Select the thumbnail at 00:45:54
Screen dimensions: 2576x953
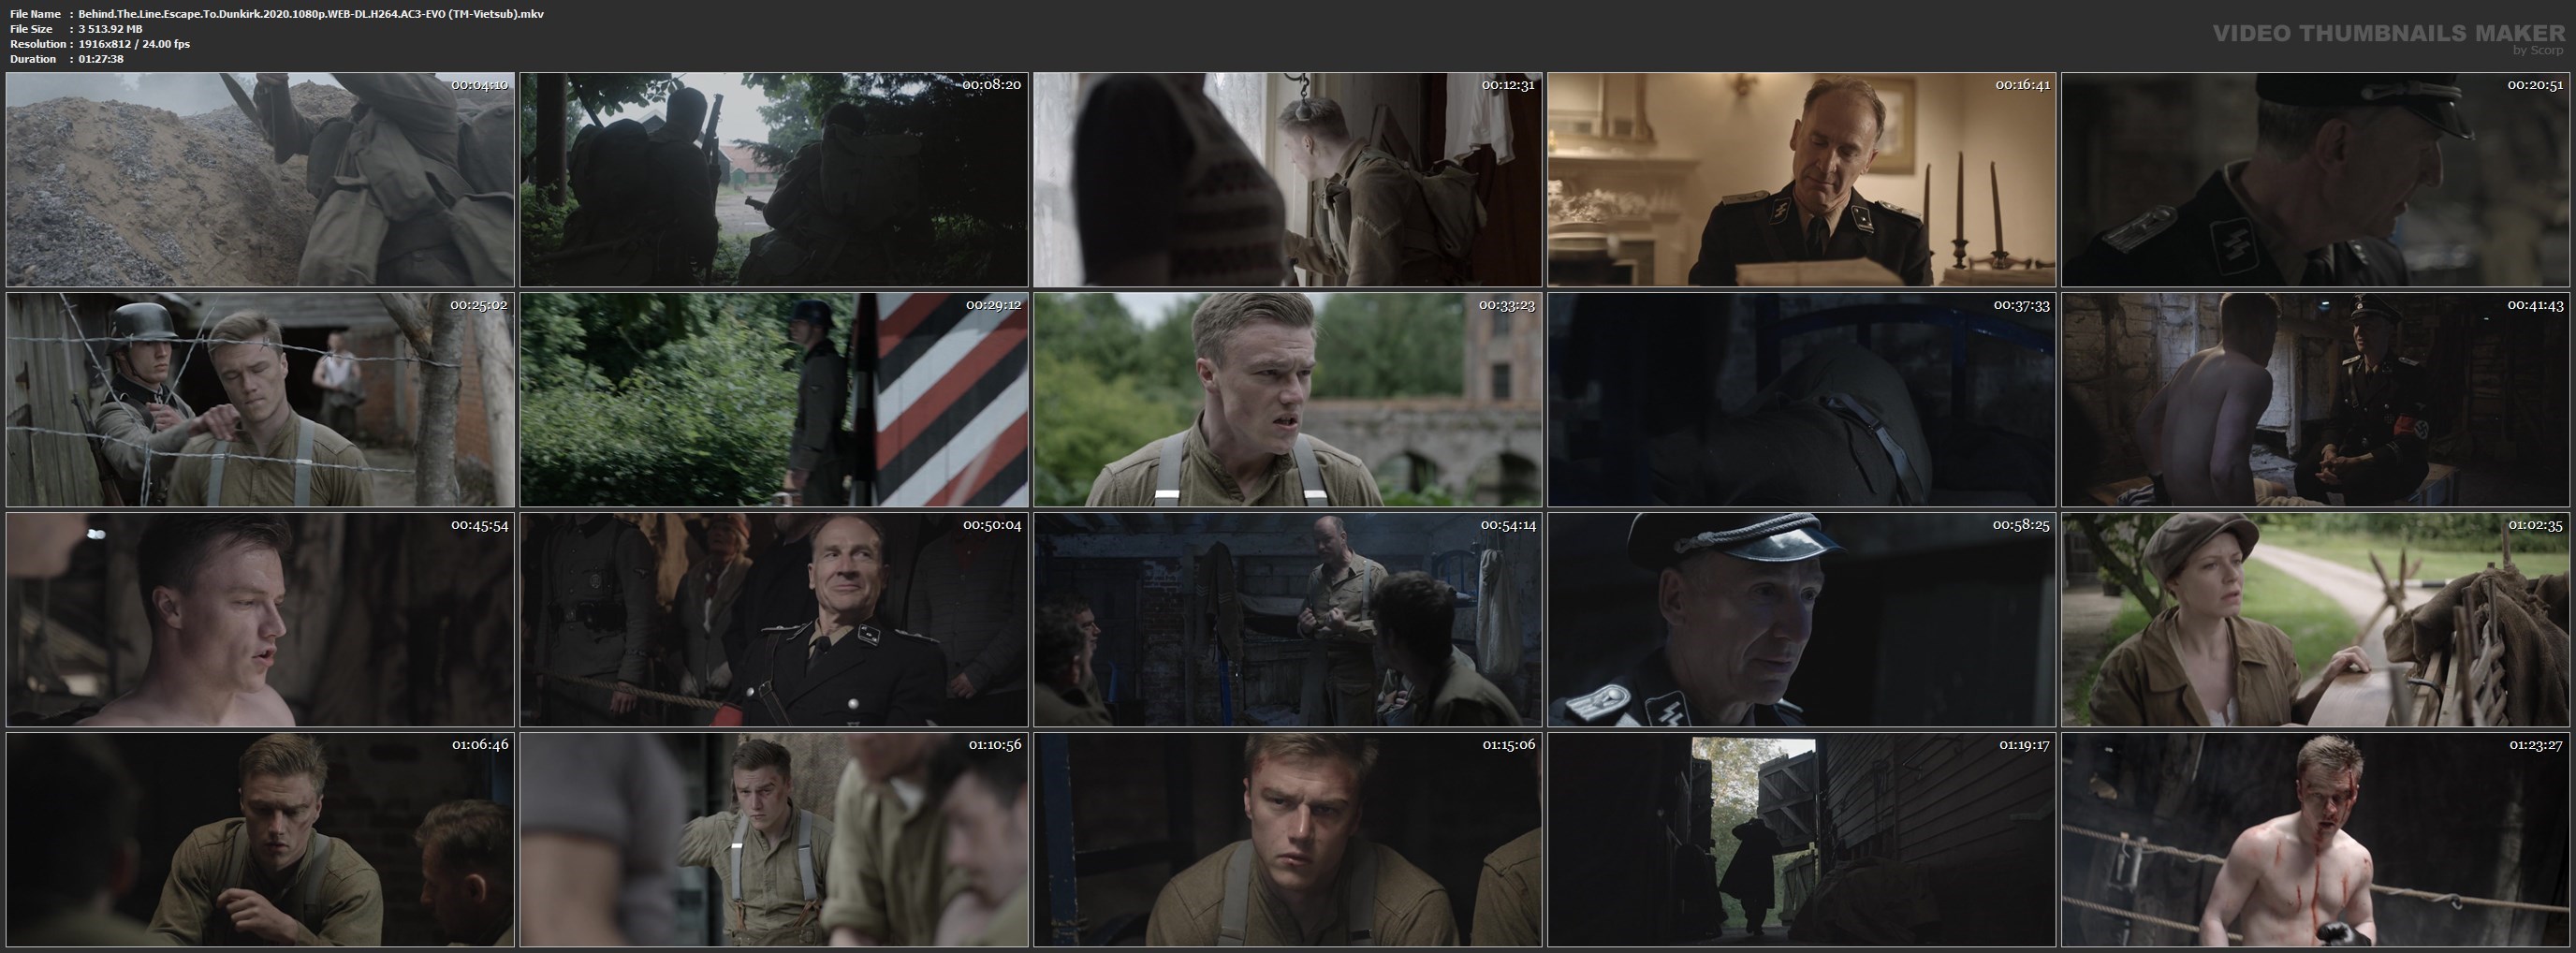click(x=260, y=620)
